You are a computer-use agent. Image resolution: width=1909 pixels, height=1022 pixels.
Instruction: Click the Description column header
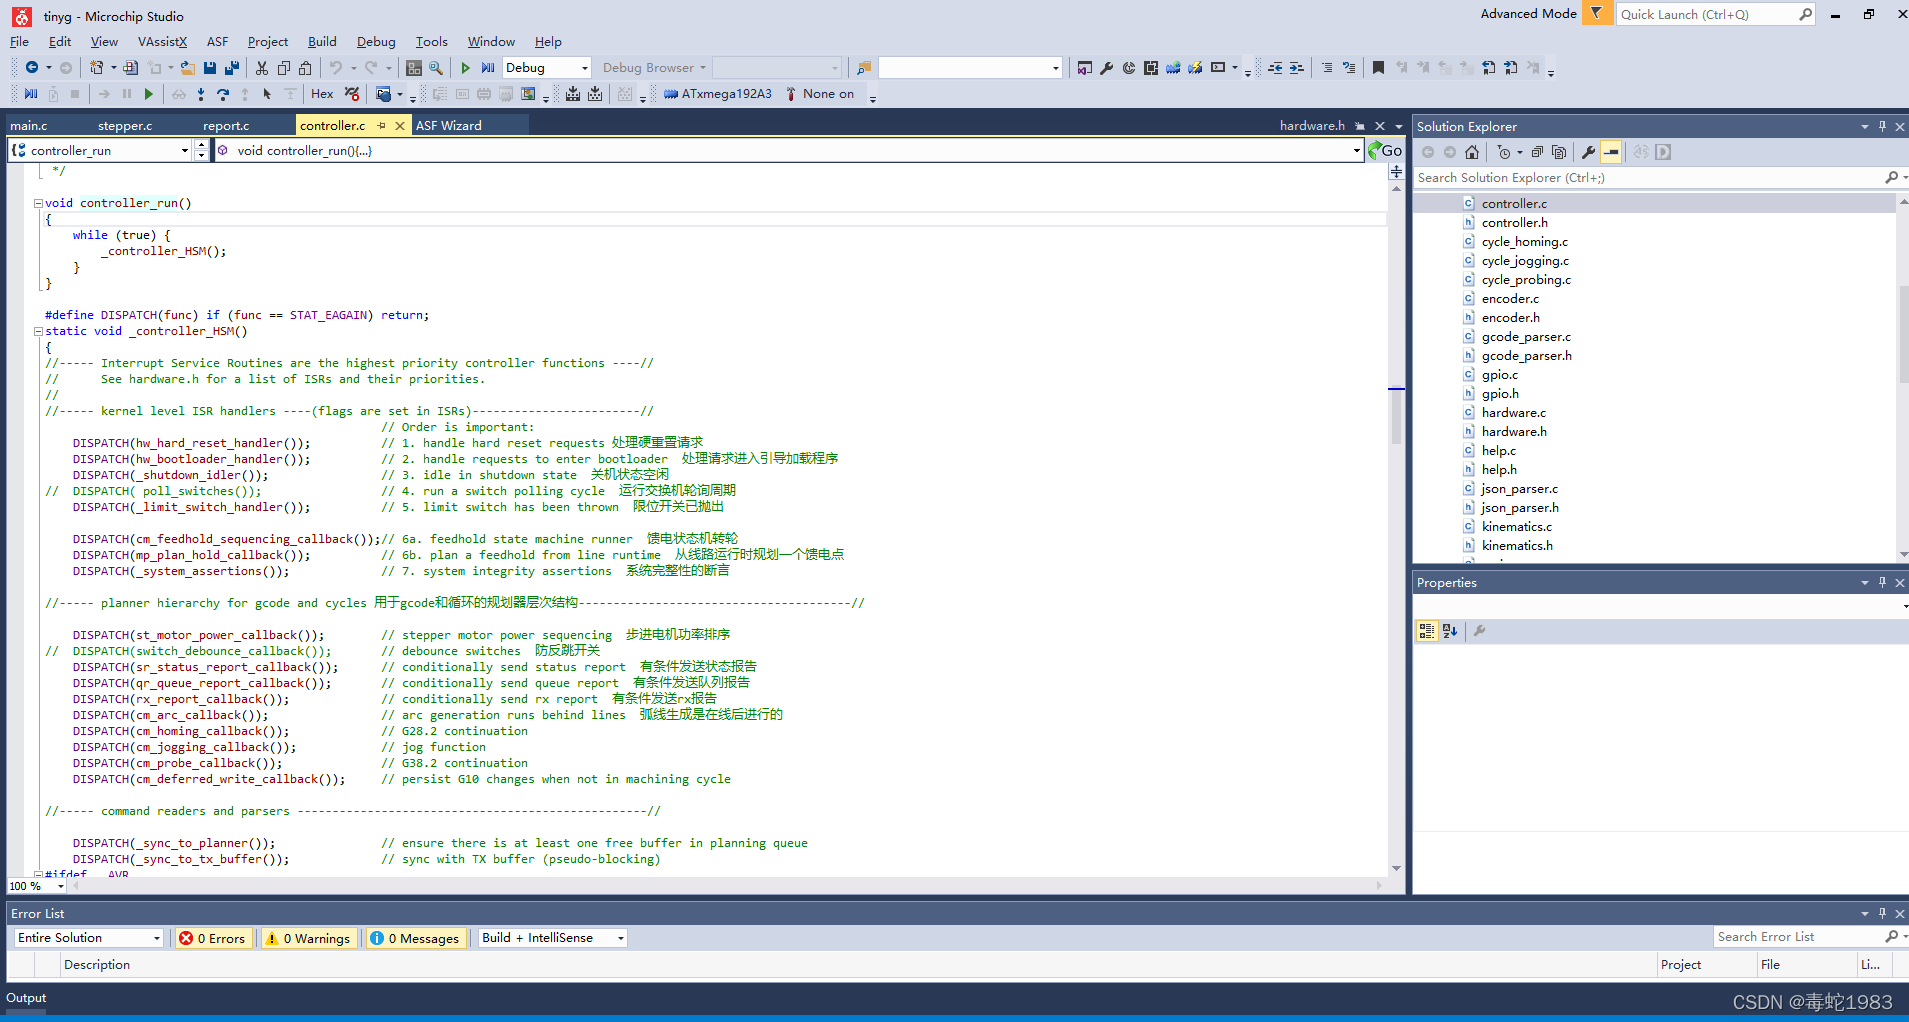point(97,965)
